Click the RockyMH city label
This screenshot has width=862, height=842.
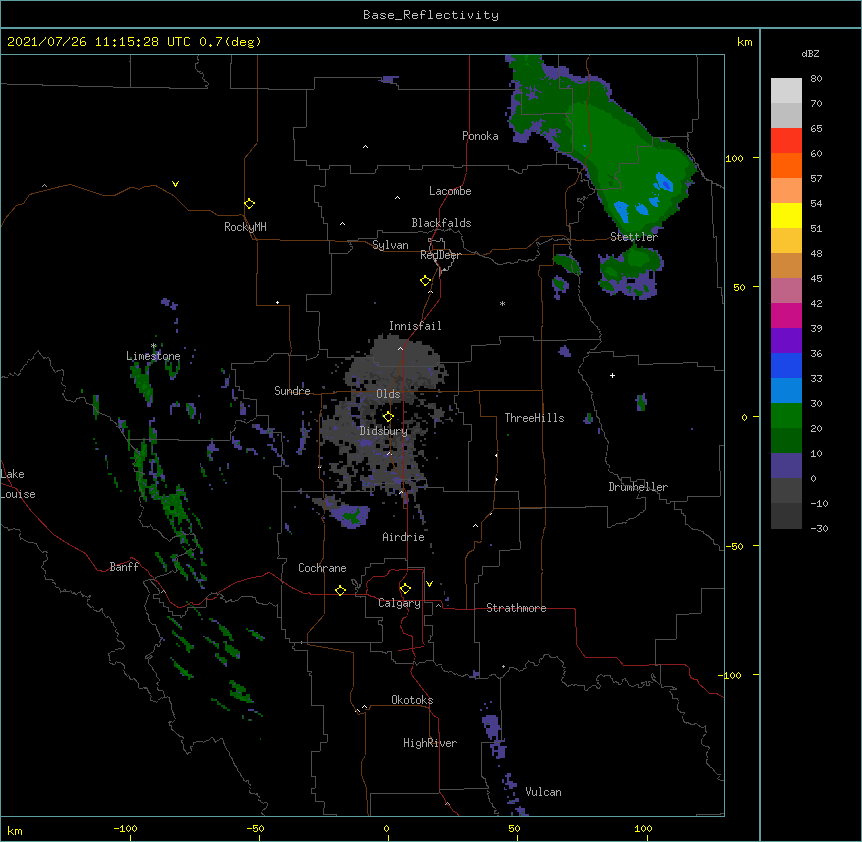pyautogui.click(x=245, y=226)
